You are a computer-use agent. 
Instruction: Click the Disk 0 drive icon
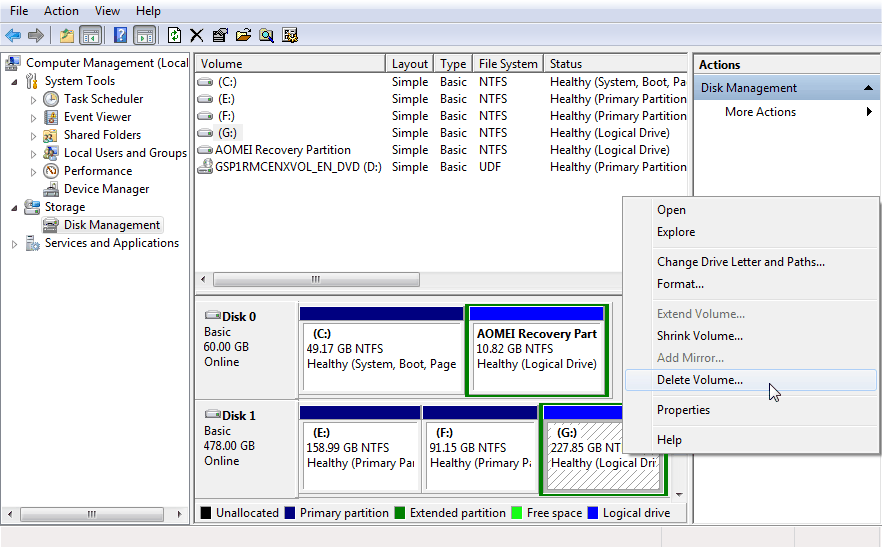[x=213, y=316]
